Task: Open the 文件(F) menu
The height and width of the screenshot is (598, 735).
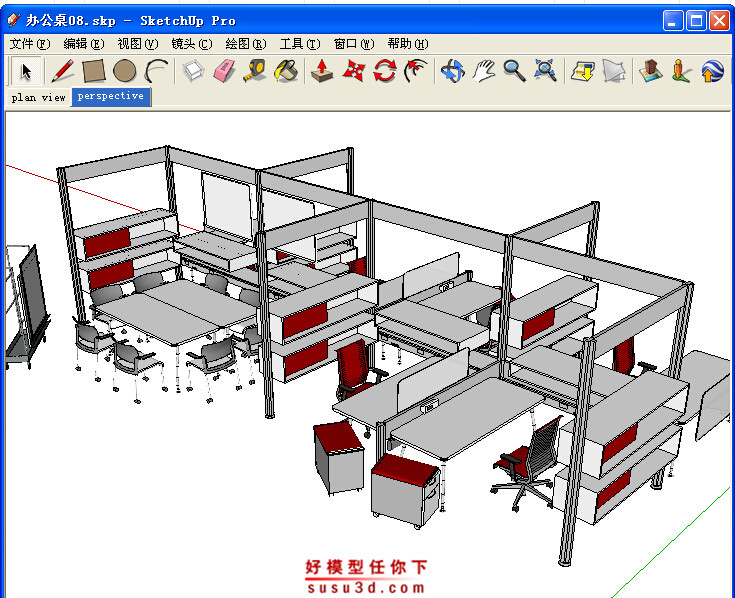Action: [x=30, y=44]
